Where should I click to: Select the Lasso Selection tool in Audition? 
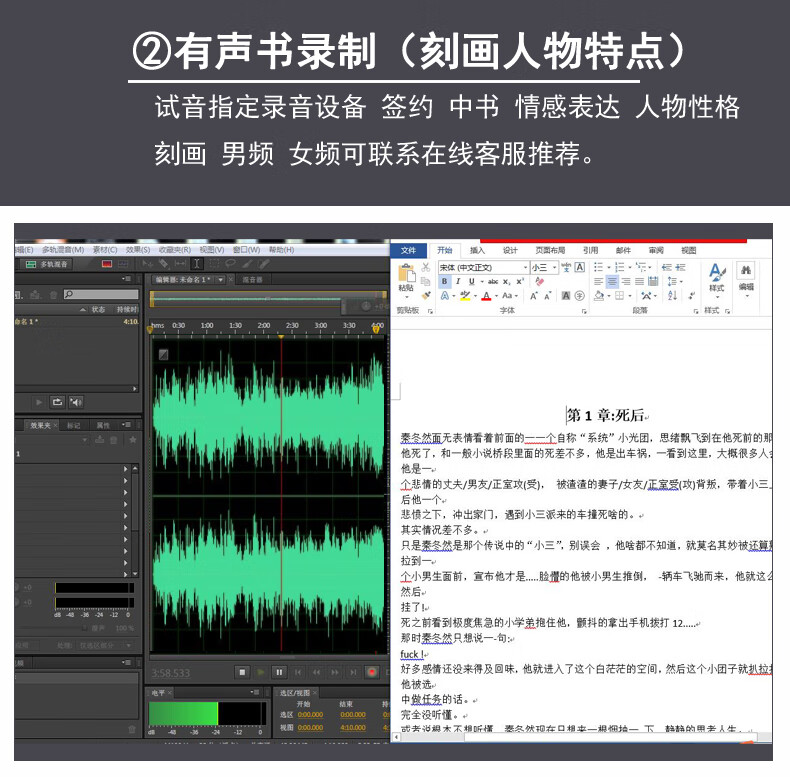tap(231, 263)
